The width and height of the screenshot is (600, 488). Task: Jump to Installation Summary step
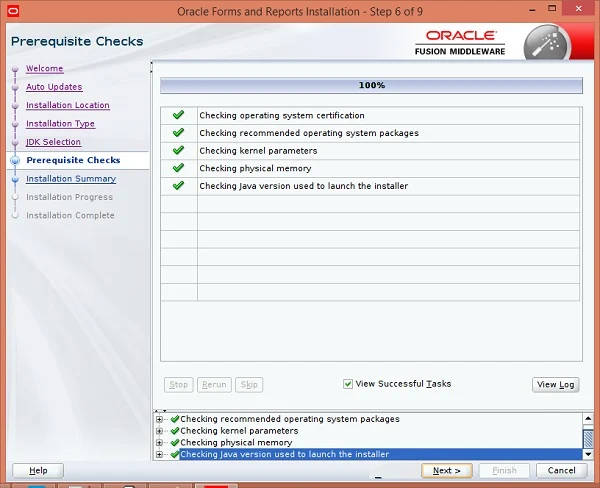71,179
